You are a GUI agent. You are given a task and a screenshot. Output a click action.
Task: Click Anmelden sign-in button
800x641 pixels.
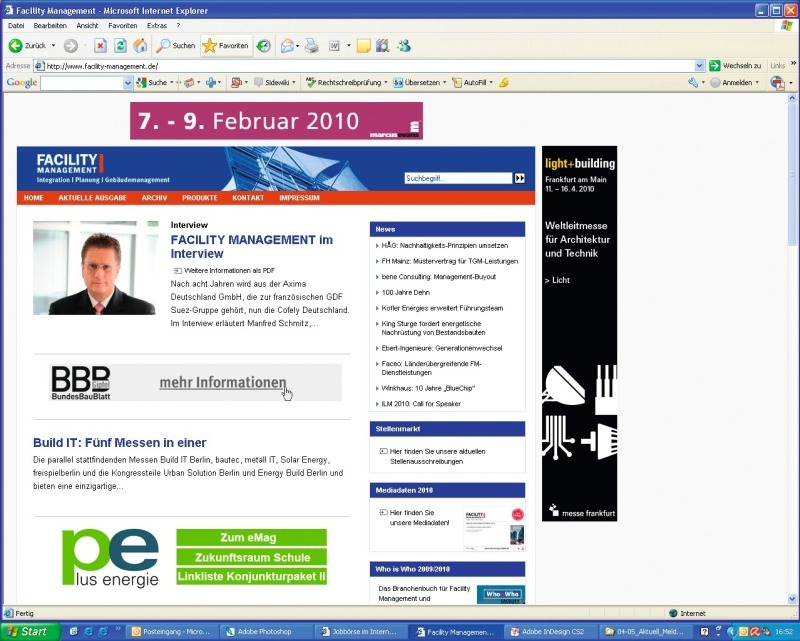click(732, 83)
